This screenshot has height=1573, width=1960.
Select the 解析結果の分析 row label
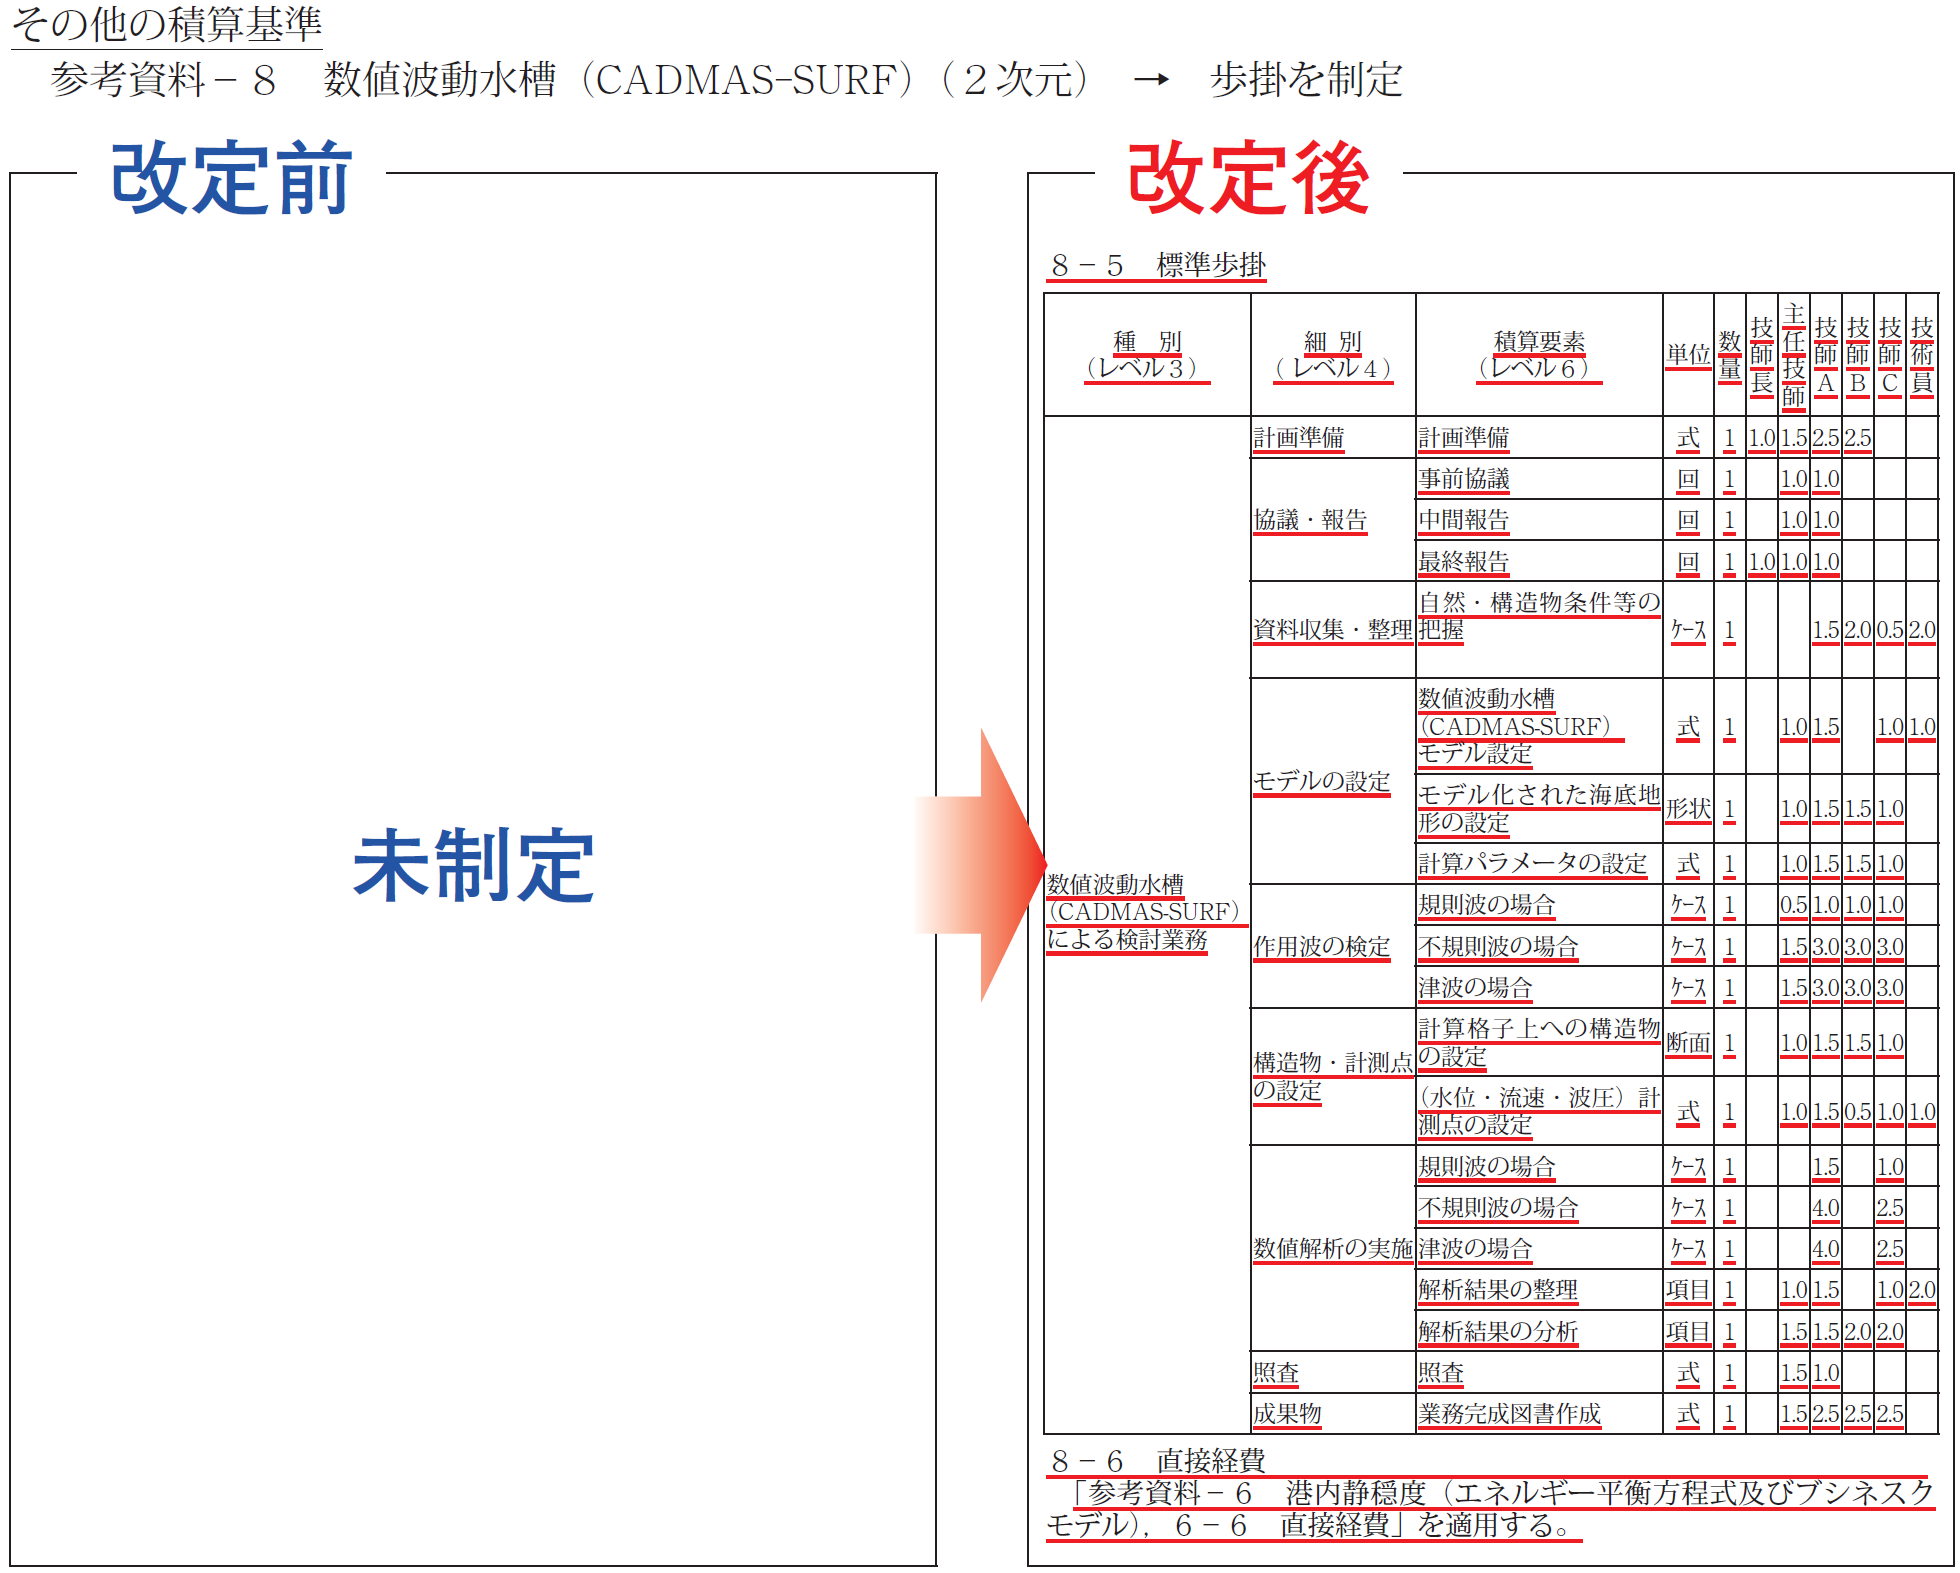pos(1498,1332)
